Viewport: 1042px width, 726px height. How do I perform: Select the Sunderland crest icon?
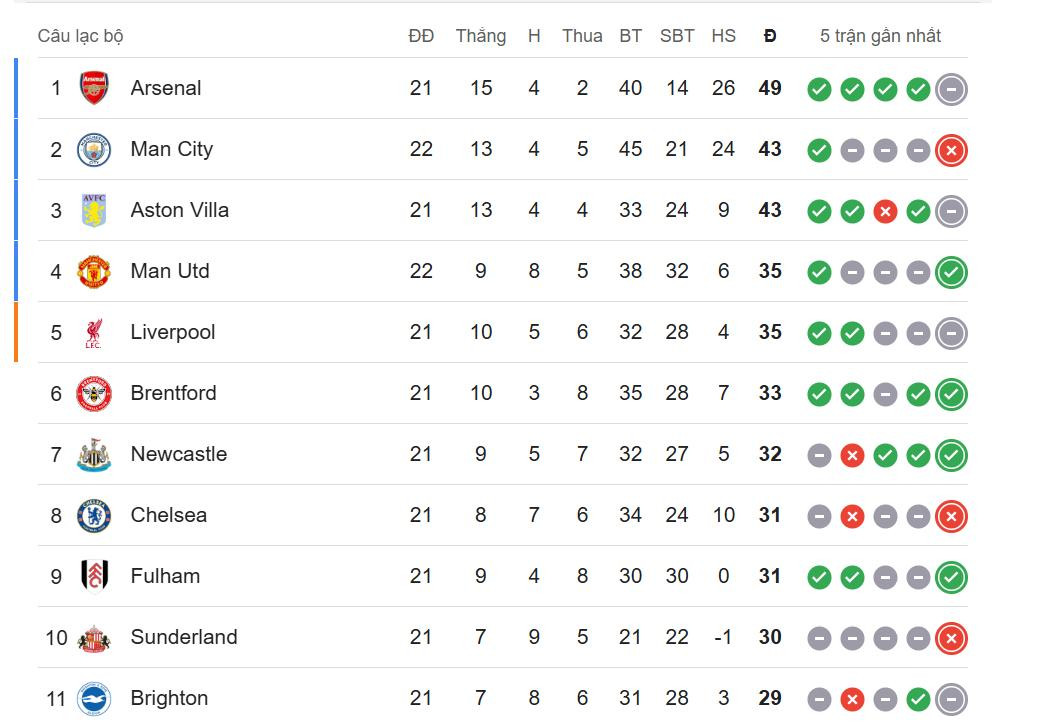(x=94, y=637)
